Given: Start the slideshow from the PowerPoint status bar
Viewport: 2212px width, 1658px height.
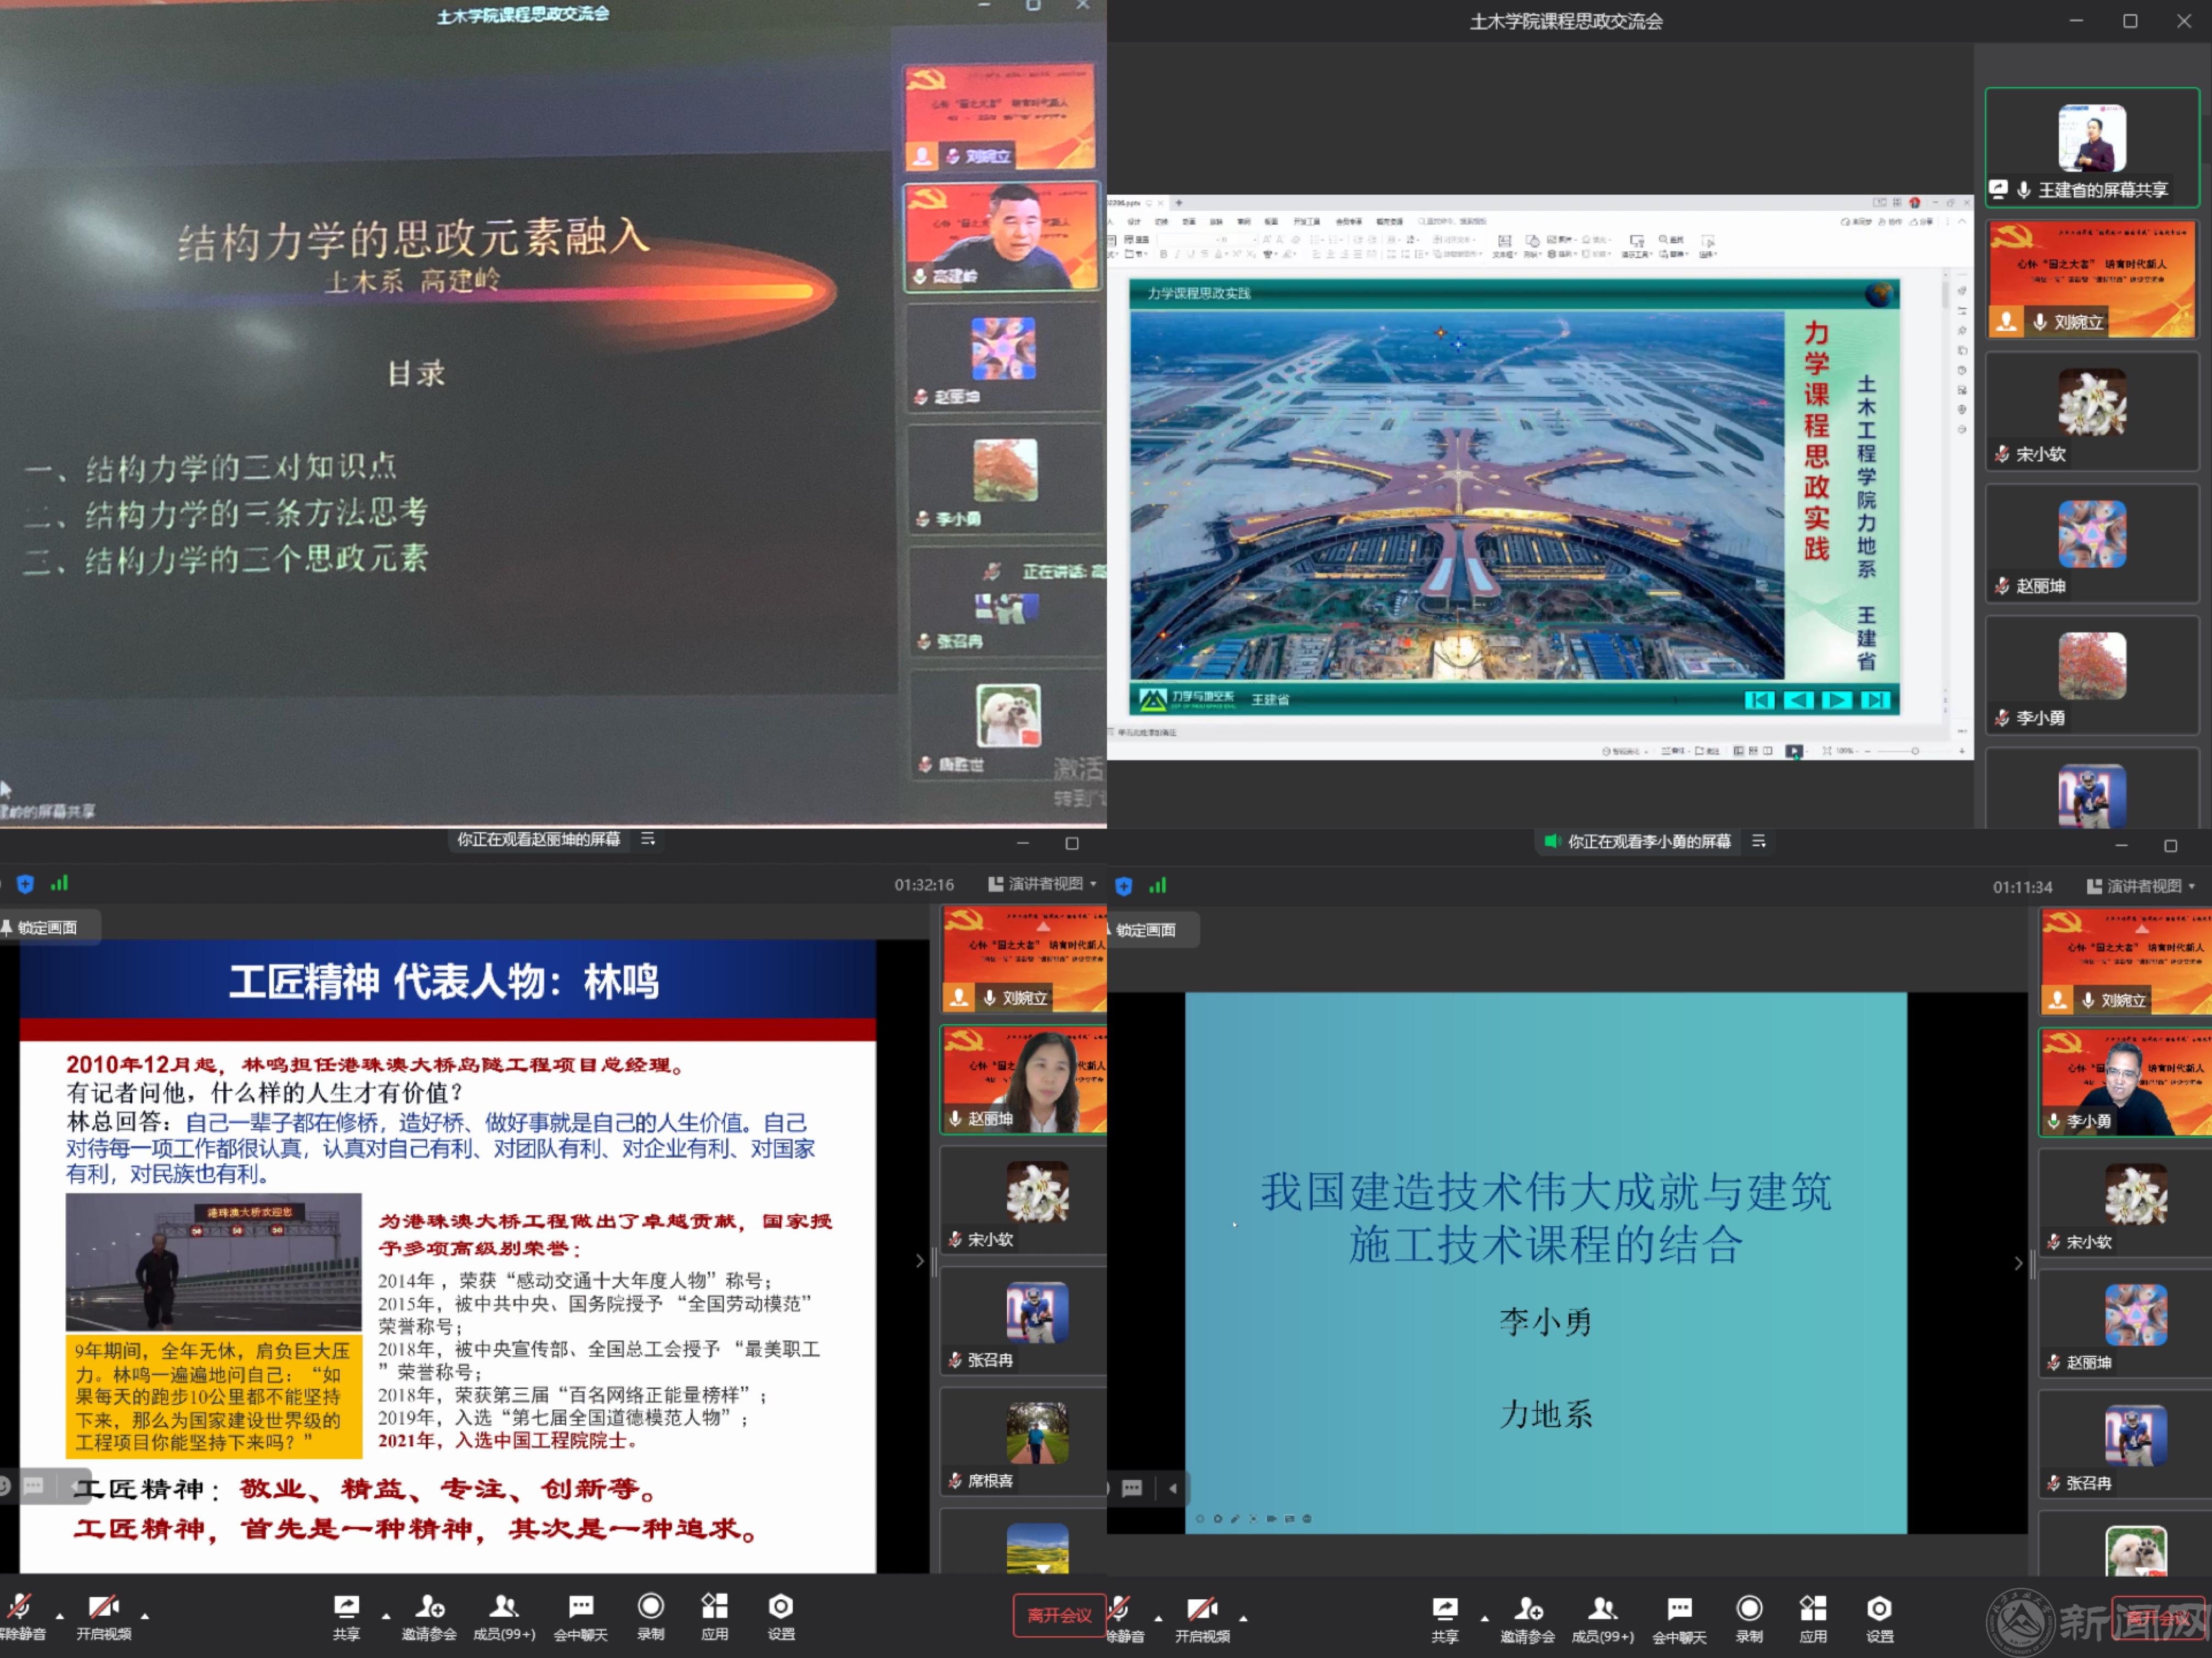Looking at the screenshot, I should point(1795,751).
